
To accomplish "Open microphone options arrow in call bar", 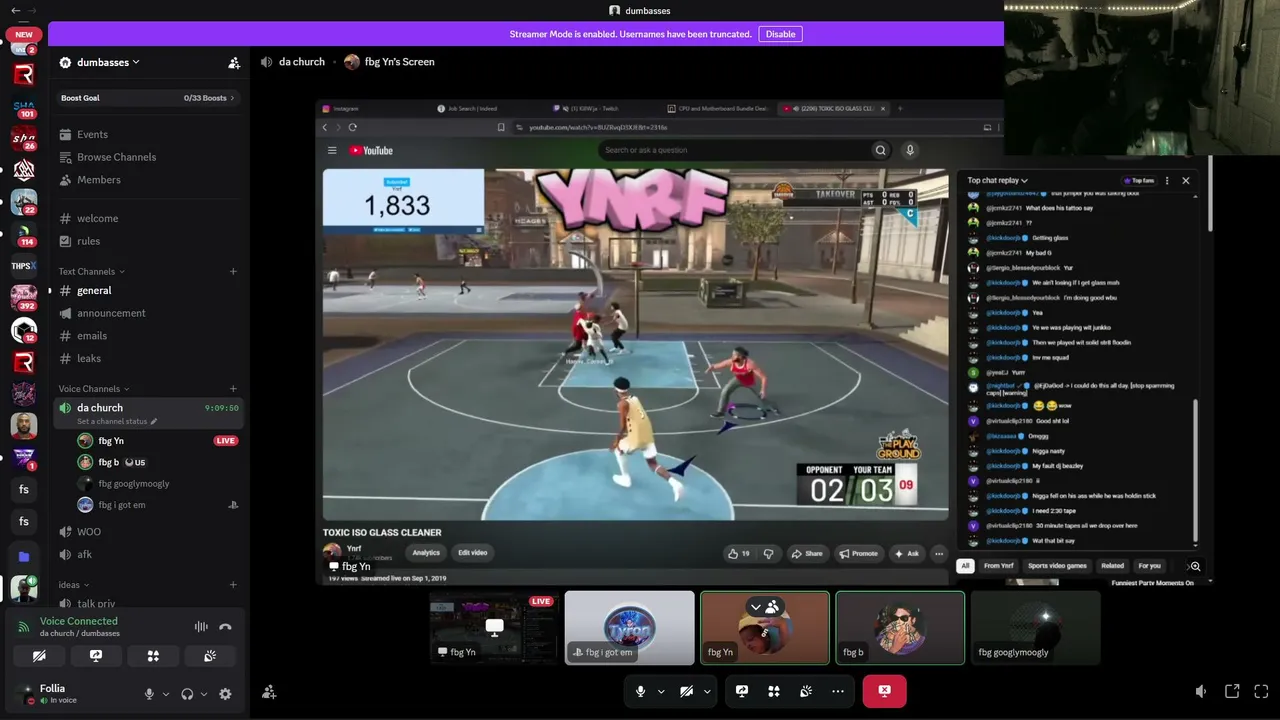I will [x=661, y=691].
